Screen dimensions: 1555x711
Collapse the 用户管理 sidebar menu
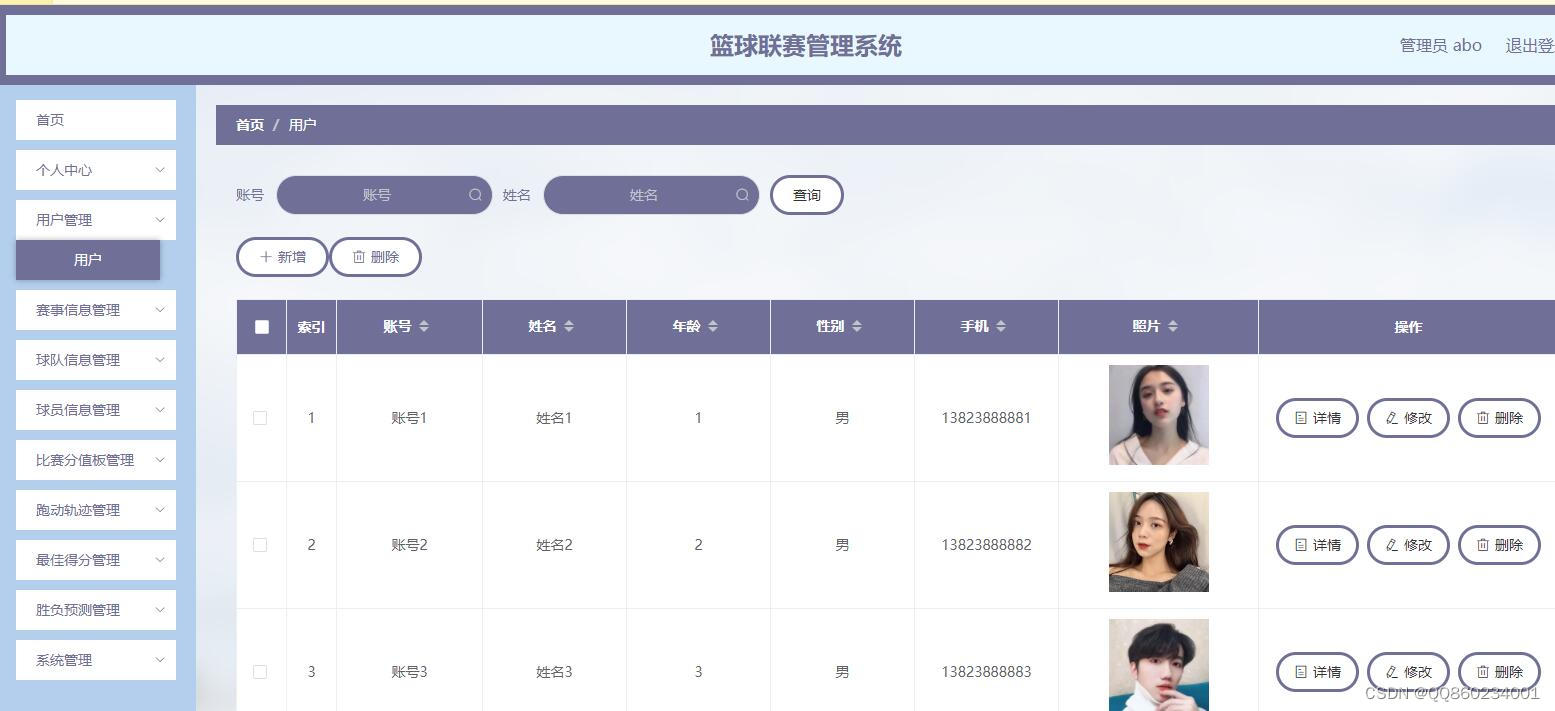coord(96,220)
